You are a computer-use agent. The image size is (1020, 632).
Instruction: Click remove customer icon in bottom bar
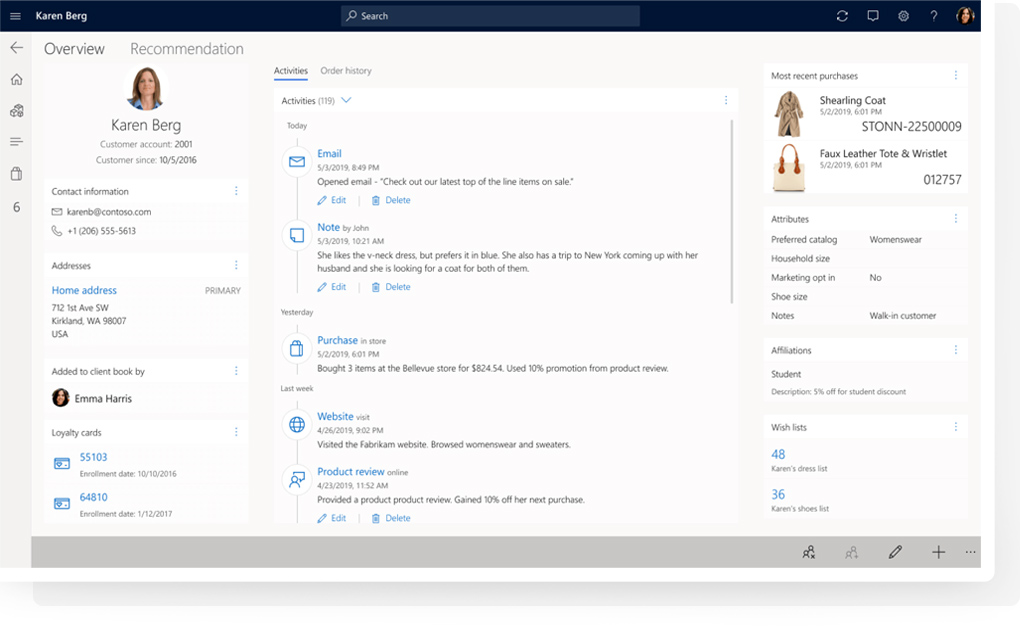(x=809, y=552)
